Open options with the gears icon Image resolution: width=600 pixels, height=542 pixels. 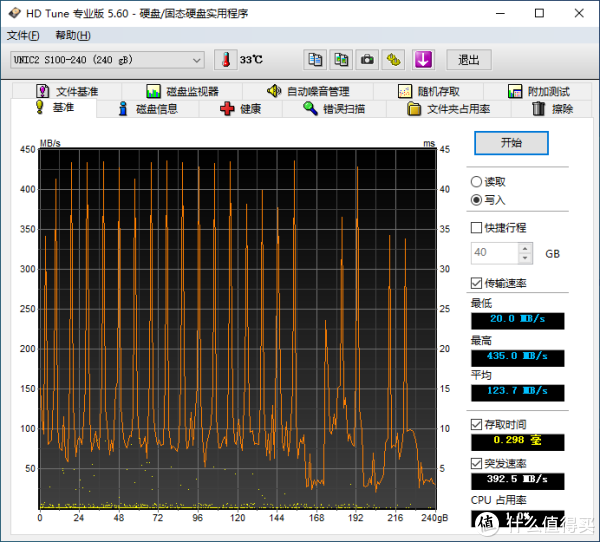tap(393, 60)
